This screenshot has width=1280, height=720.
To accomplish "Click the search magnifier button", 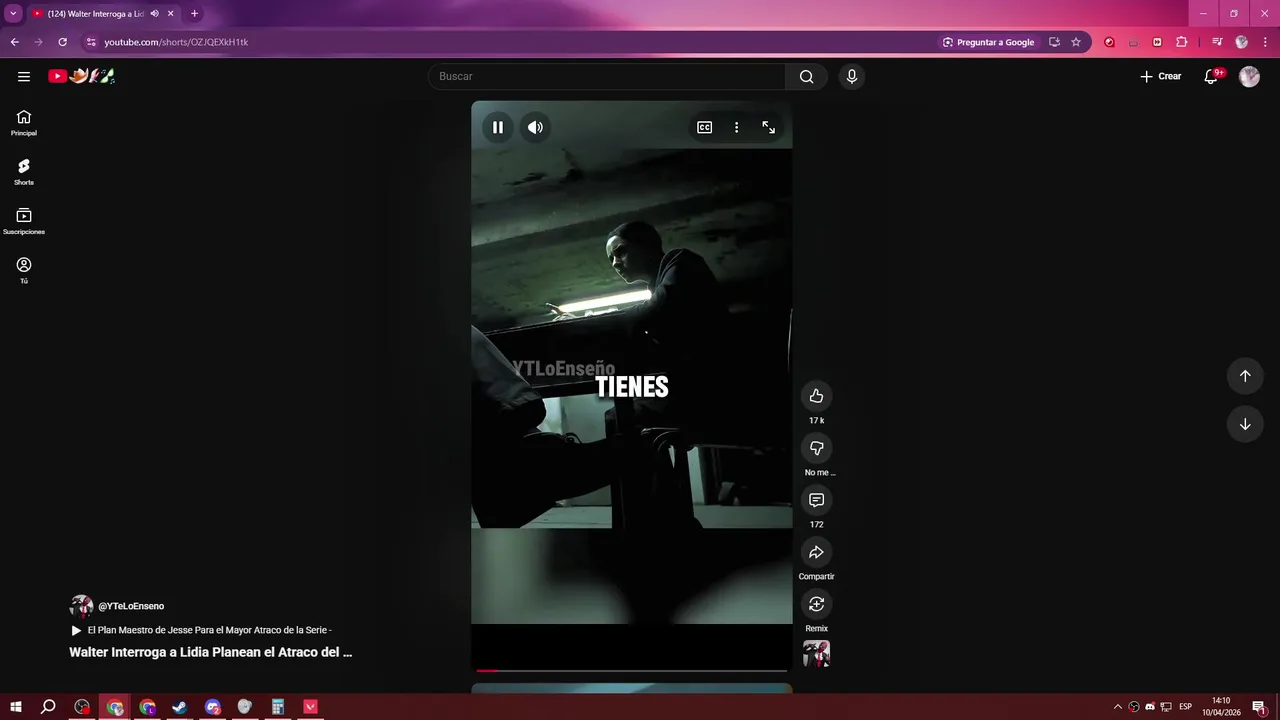I will tap(807, 76).
